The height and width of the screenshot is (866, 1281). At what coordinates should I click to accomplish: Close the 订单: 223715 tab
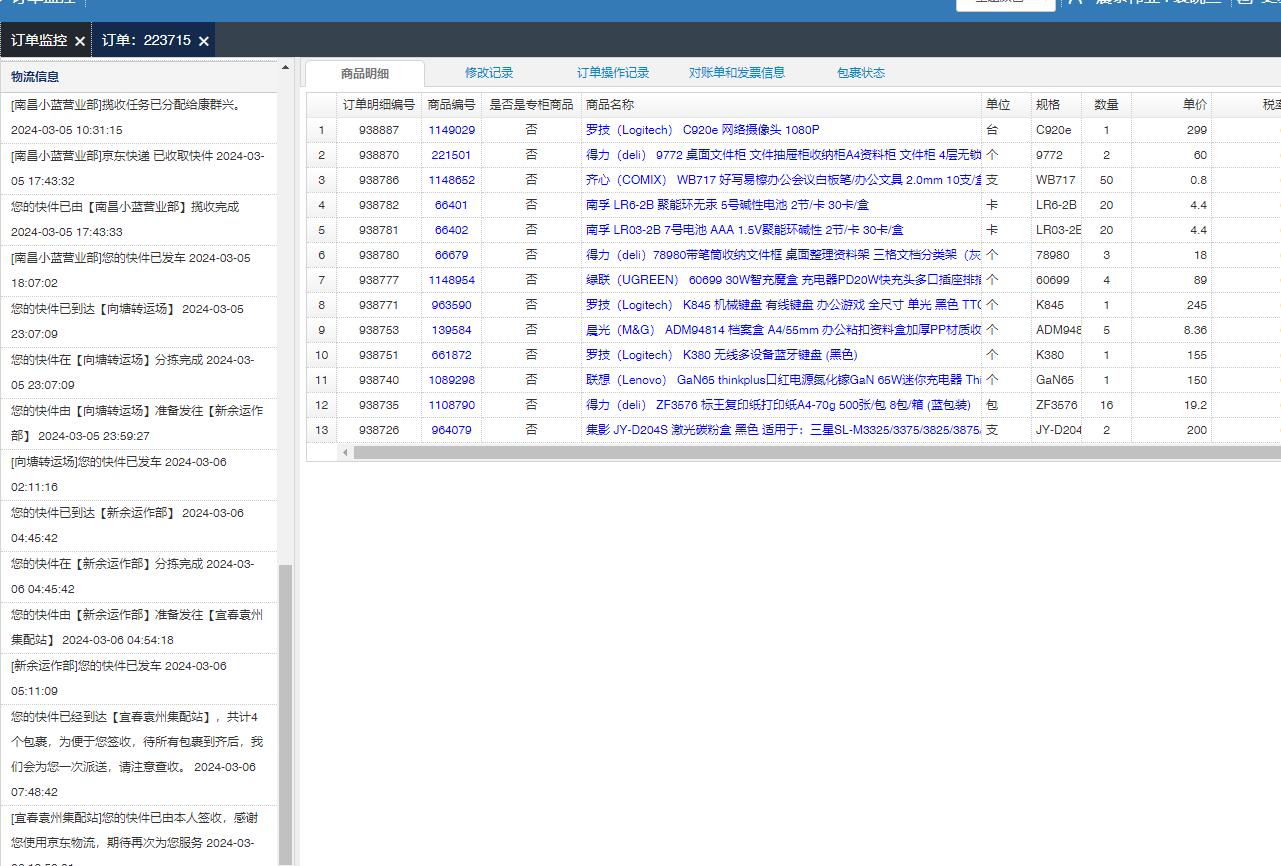click(204, 41)
